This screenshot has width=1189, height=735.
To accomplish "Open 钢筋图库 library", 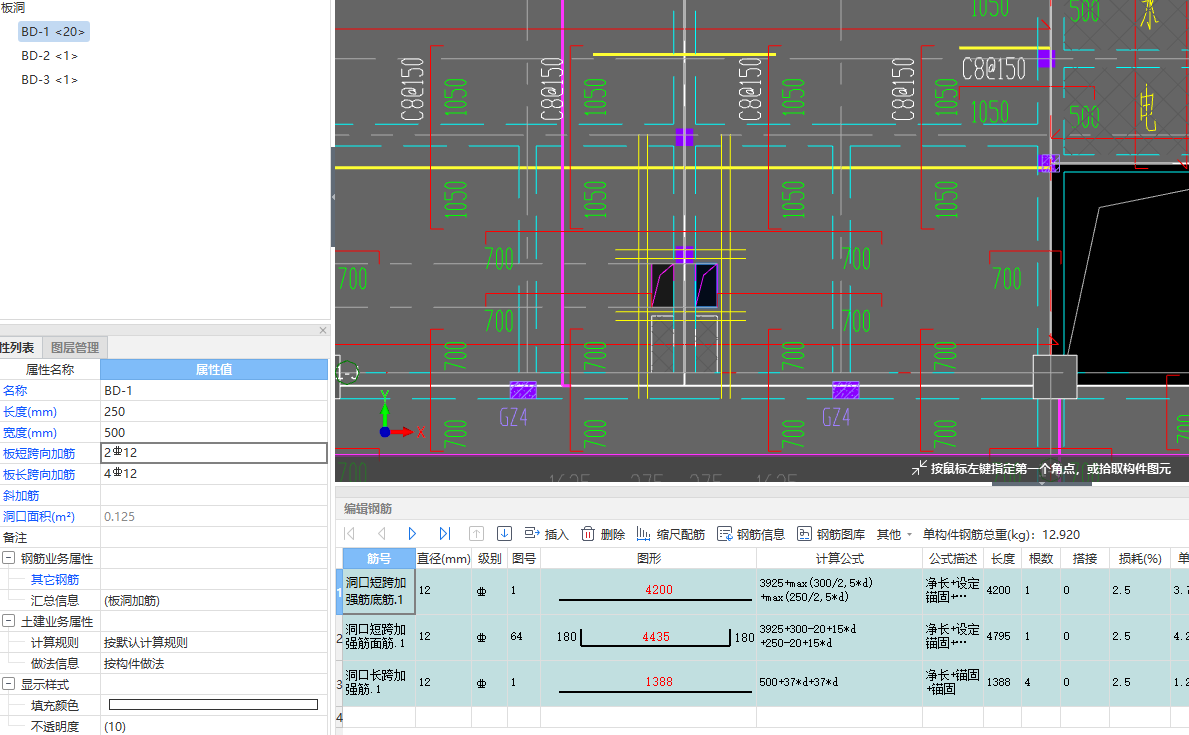I will tap(831, 534).
